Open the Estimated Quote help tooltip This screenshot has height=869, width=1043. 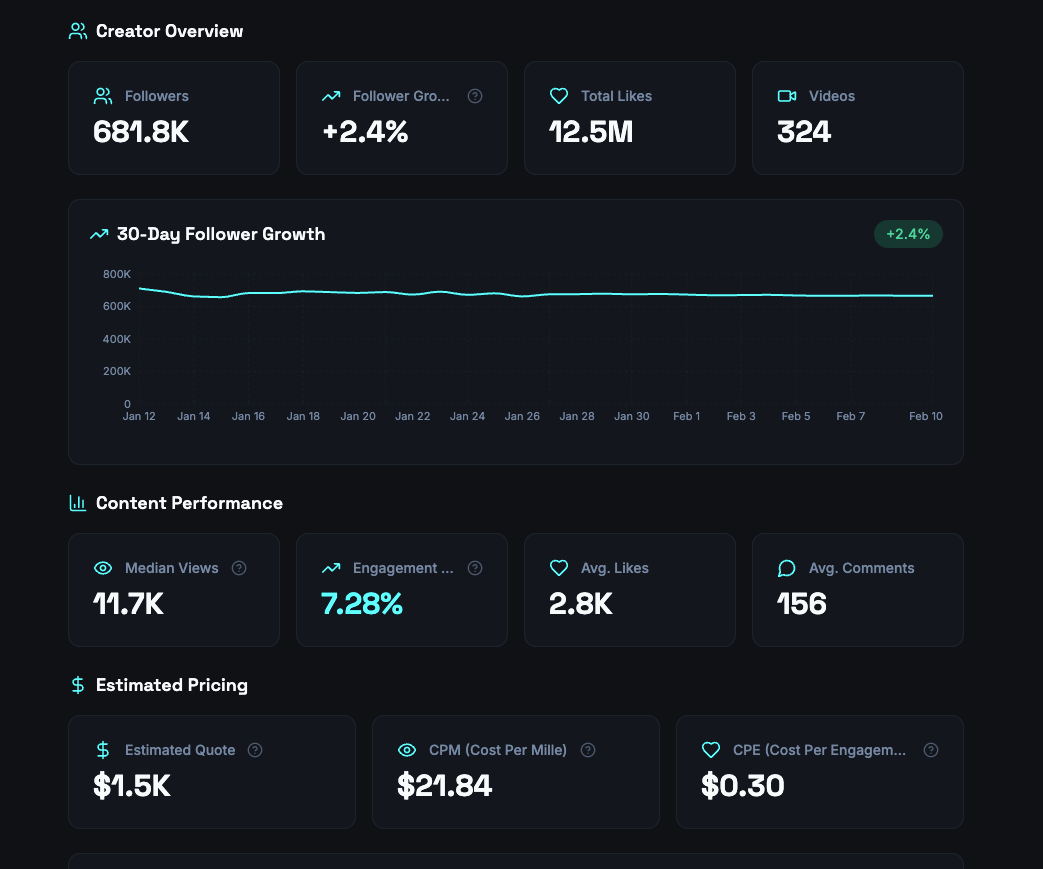[254, 749]
